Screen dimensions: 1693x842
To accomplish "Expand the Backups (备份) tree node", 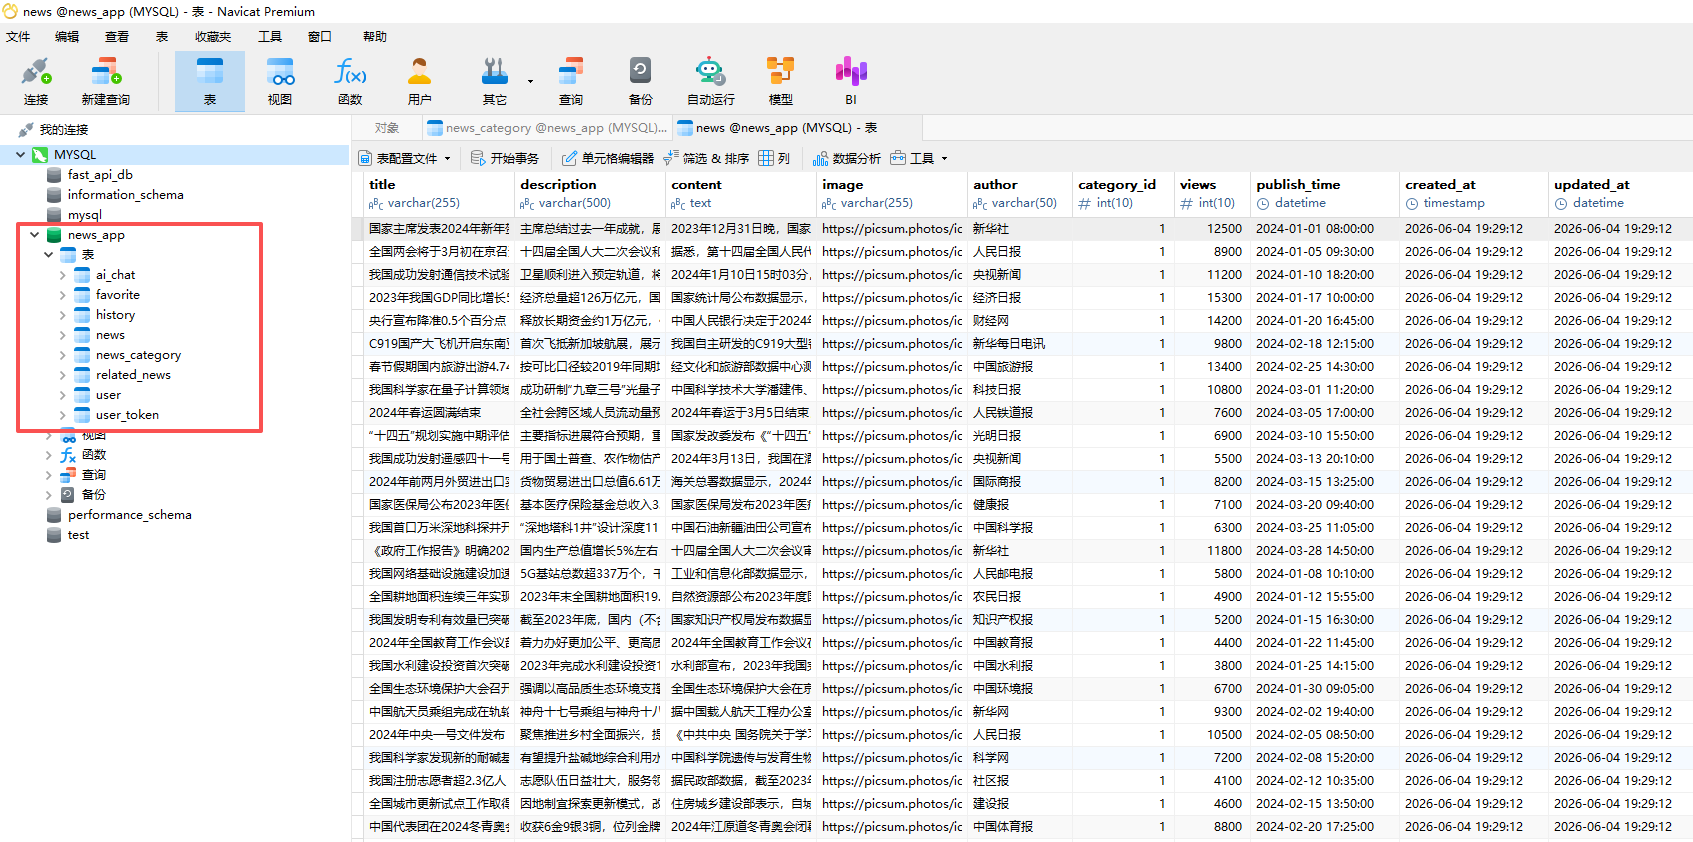I will (x=49, y=495).
